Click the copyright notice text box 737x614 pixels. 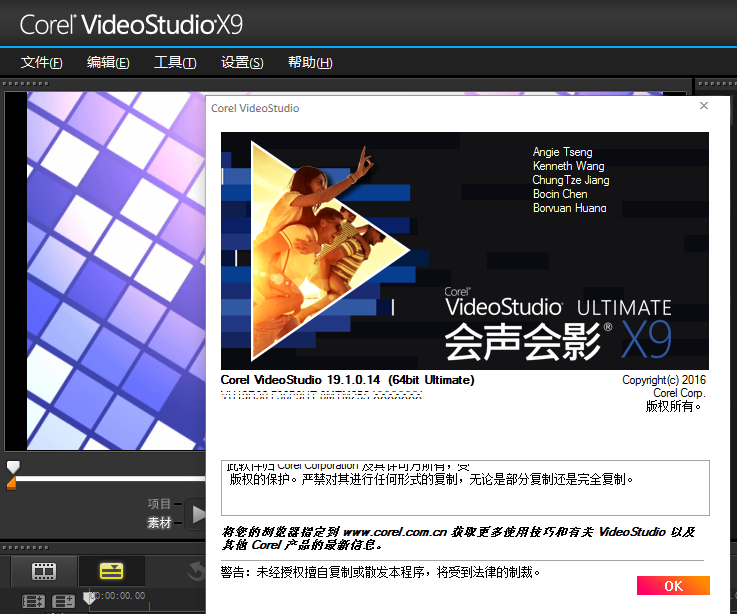tap(465, 488)
